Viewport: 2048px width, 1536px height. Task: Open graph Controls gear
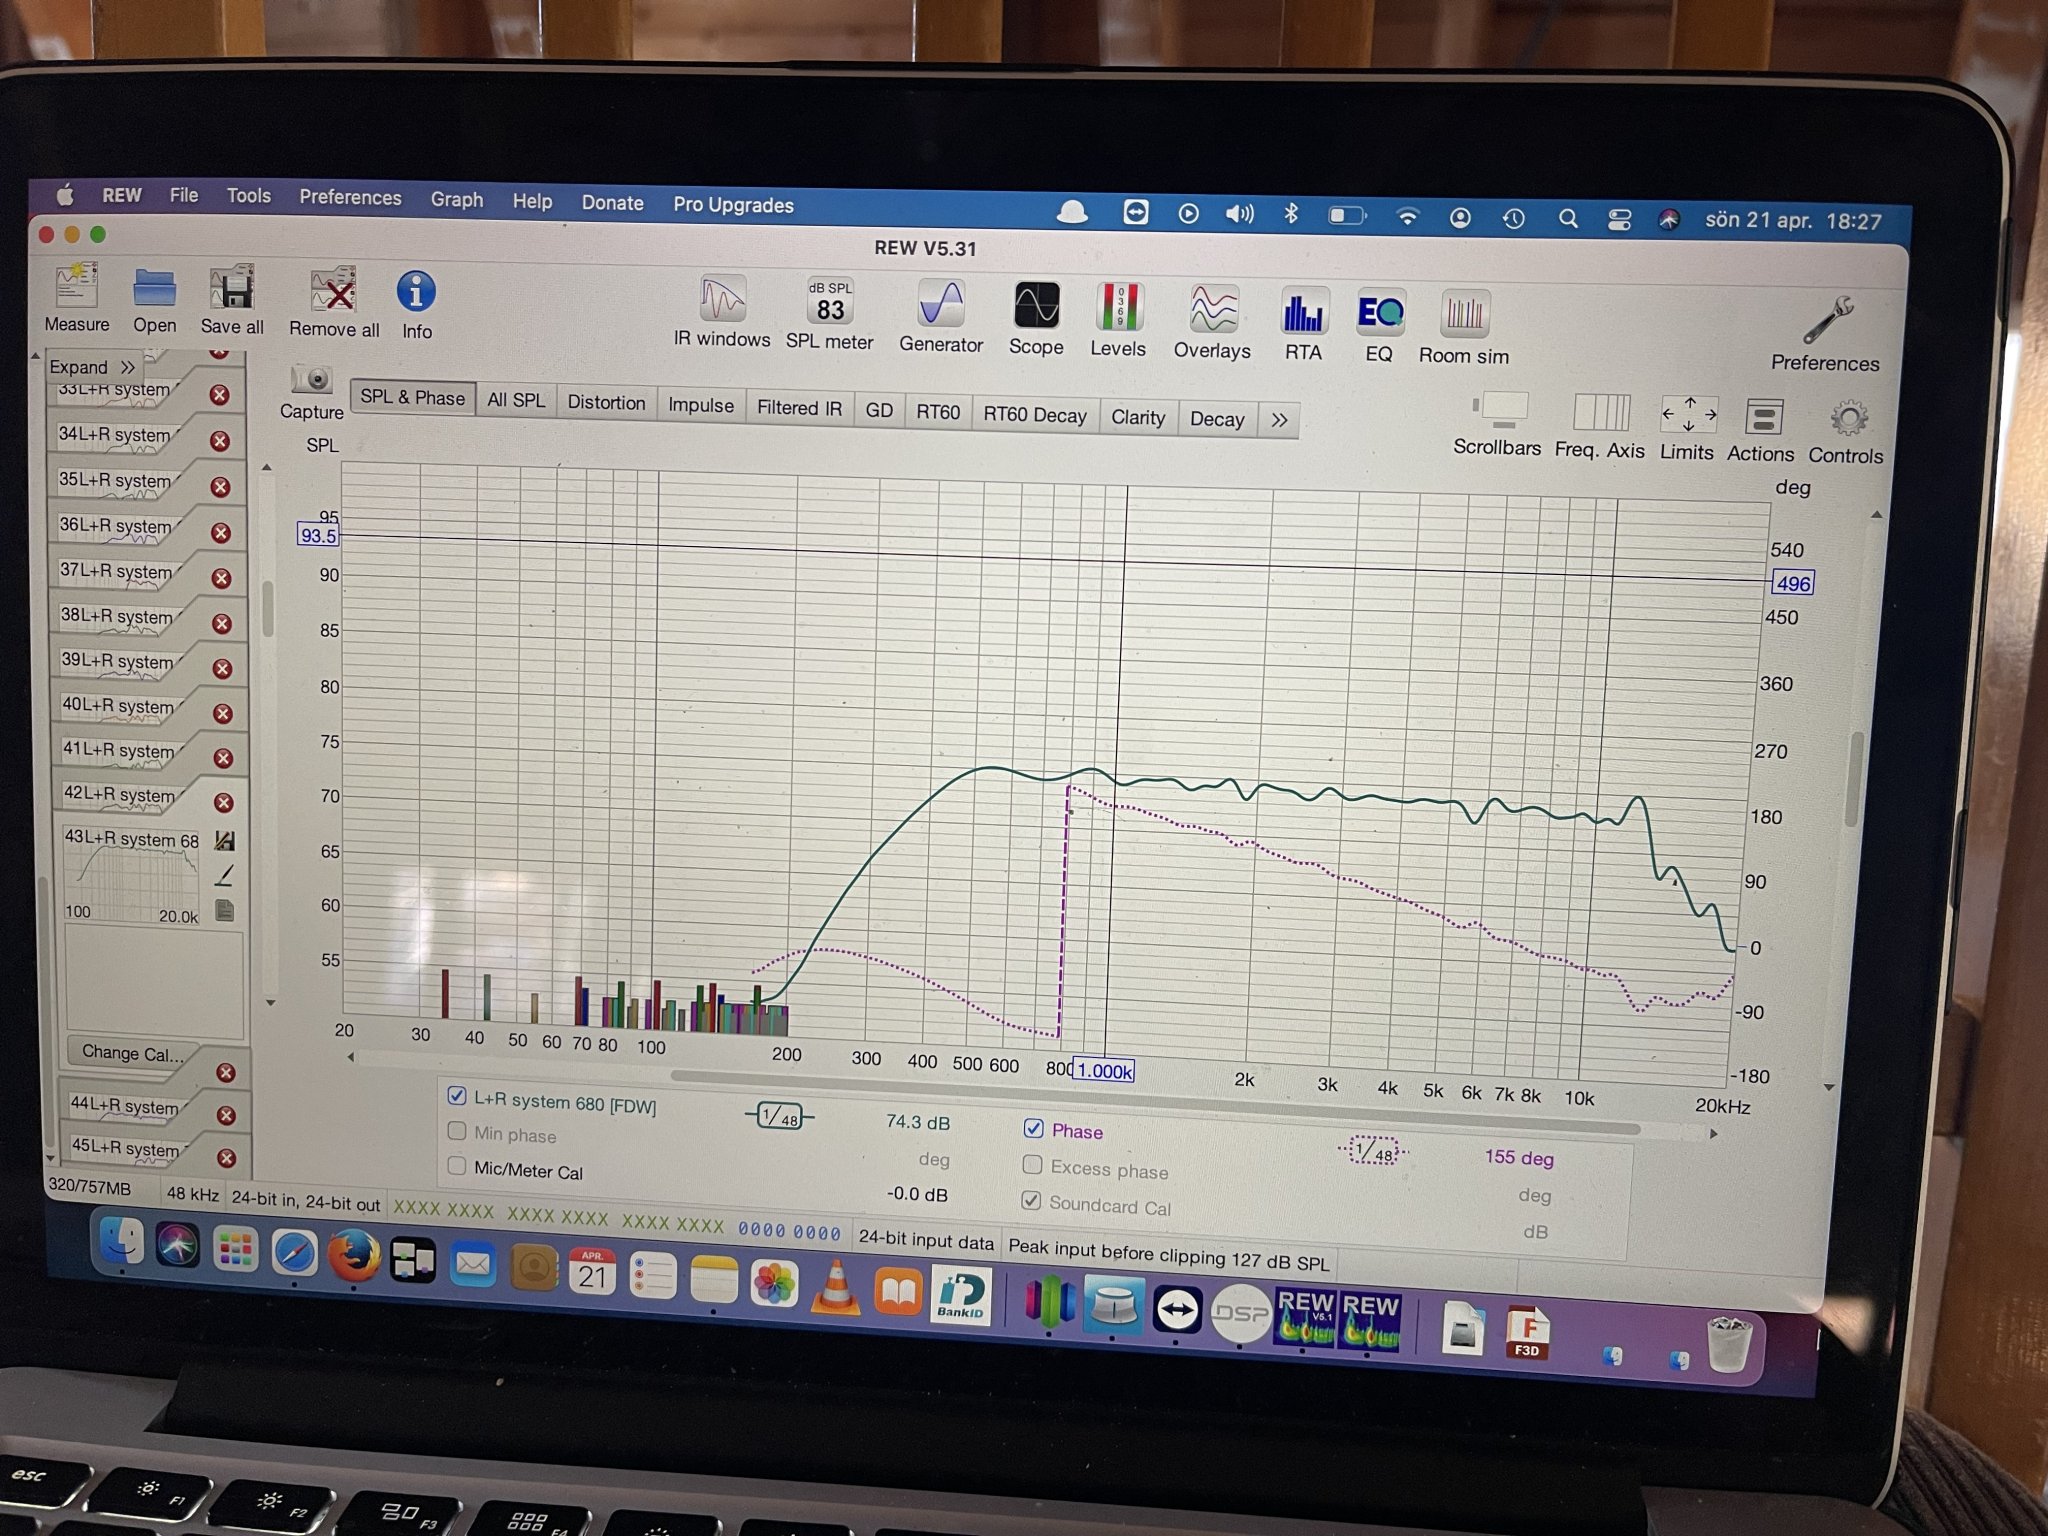(x=1846, y=432)
